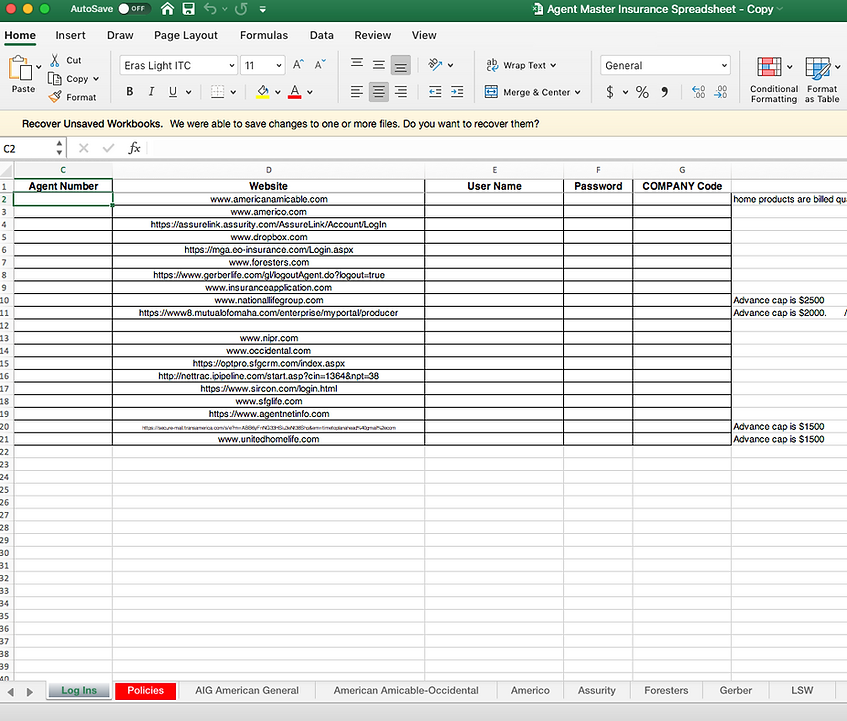The width and height of the screenshot is (847, 721).
Task: Increase the font size with the larger A
Action: pyautogui.click(x=298, y=65)
